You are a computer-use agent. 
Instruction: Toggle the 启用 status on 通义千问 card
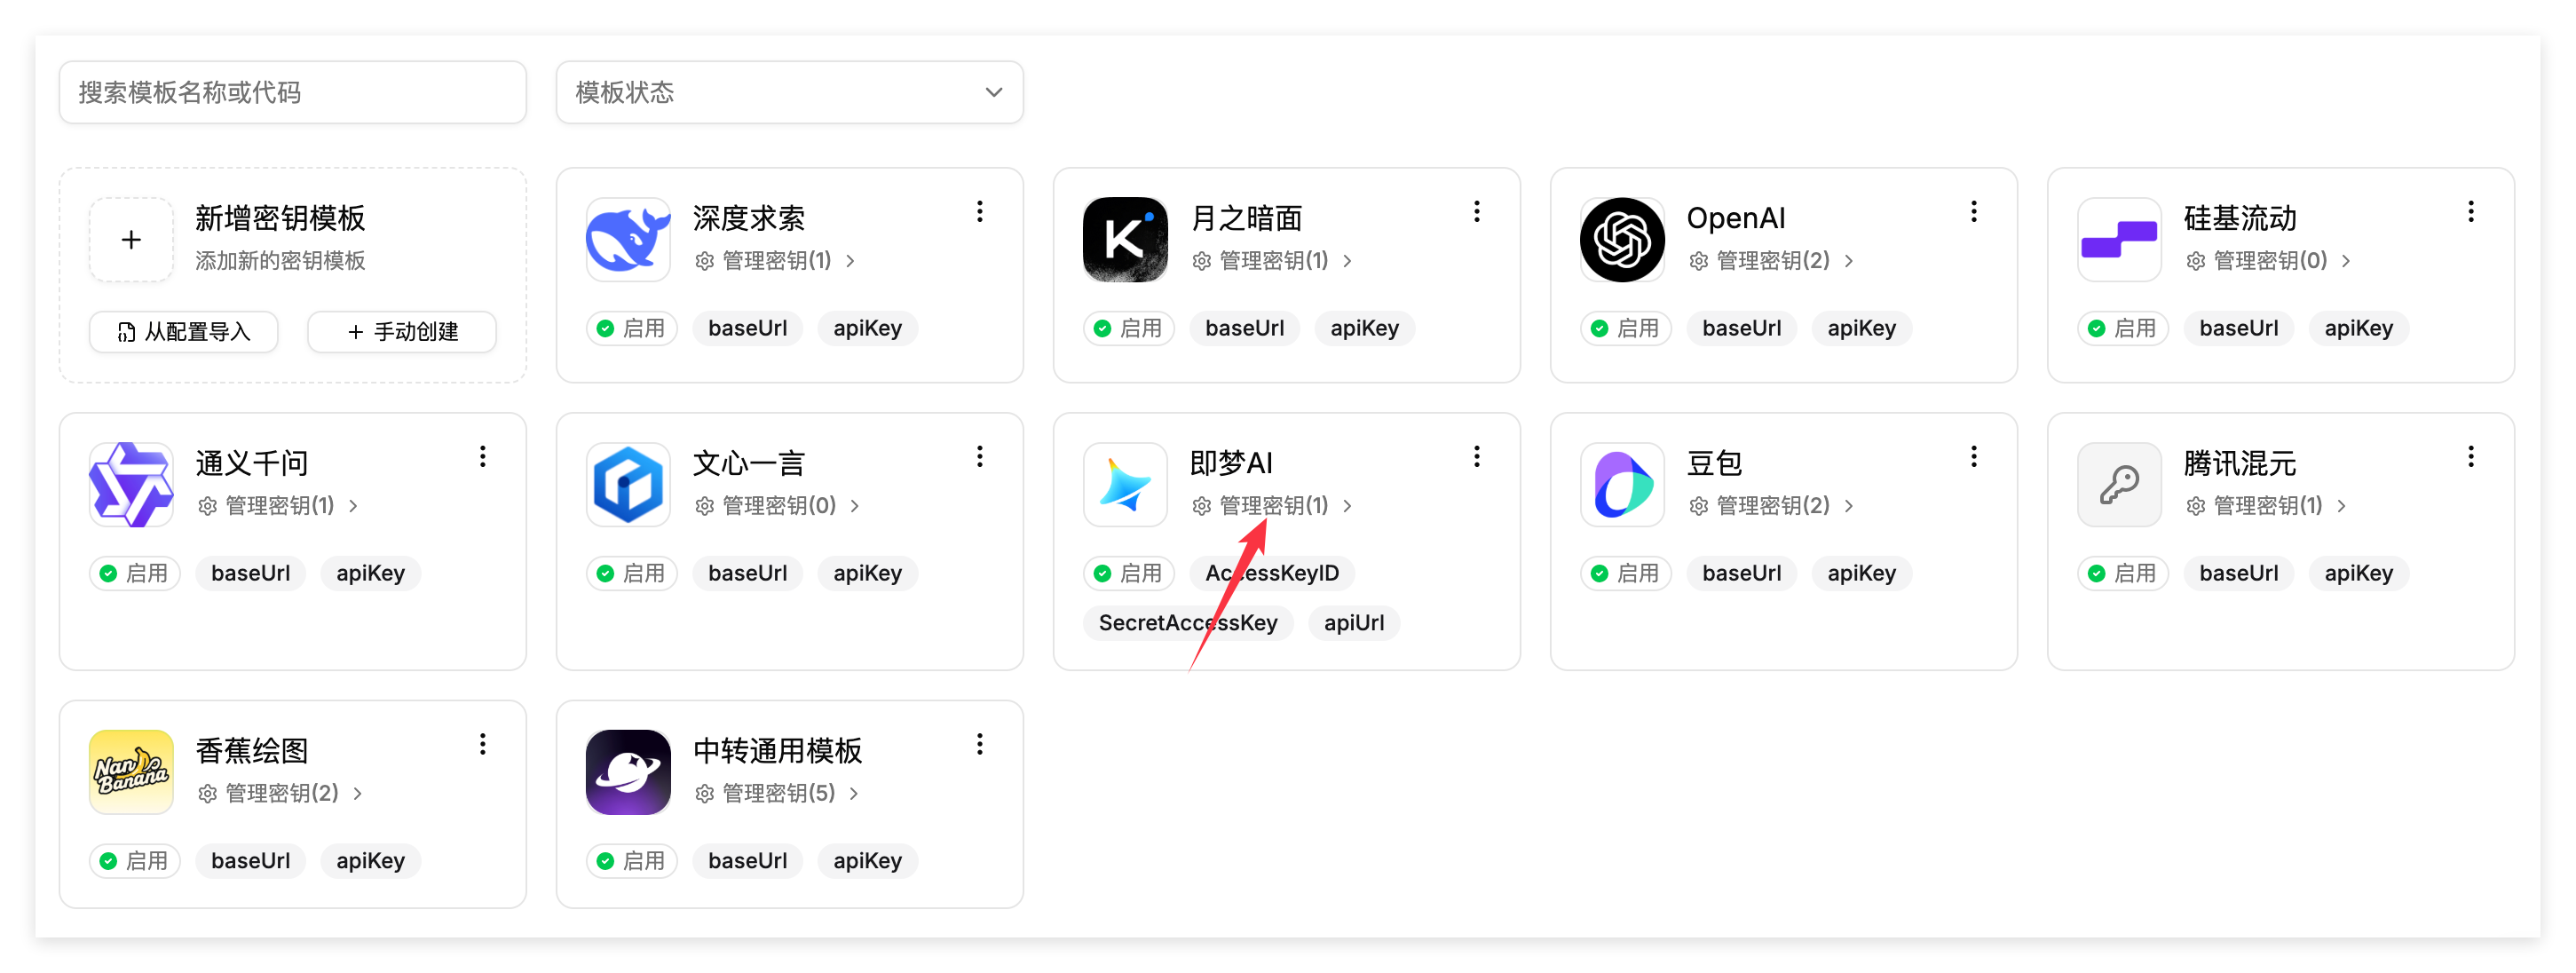click(135, 573)
